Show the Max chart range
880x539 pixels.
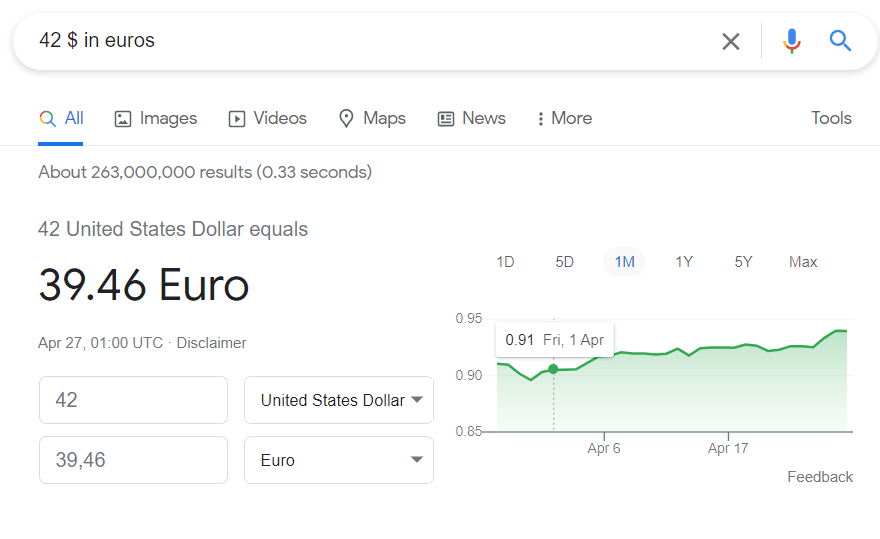tap(803, 262)
